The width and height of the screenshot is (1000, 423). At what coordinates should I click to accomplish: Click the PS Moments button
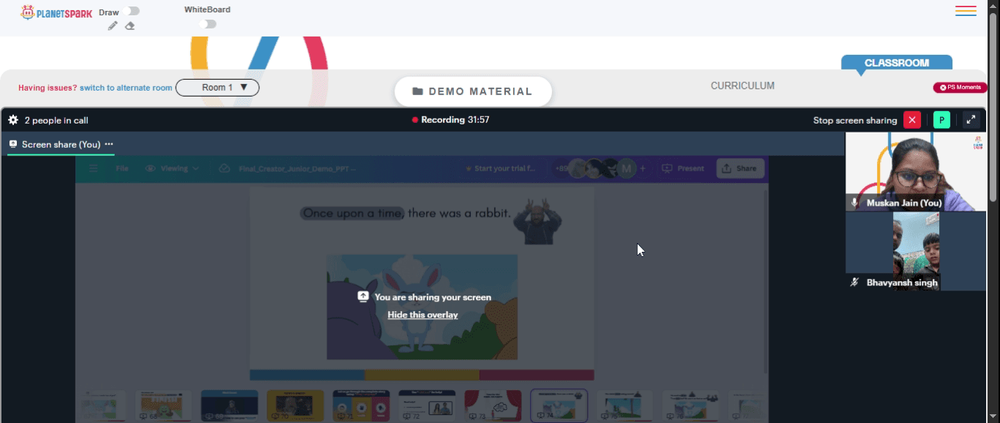960,87
